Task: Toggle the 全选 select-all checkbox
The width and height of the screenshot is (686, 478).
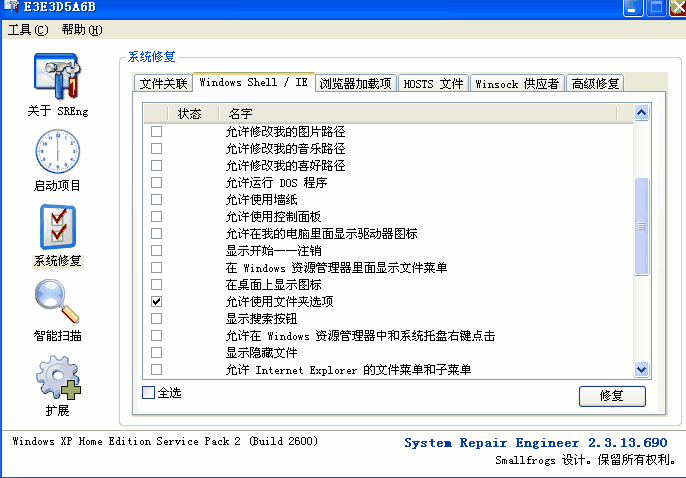Action: [x=148, y=393]
